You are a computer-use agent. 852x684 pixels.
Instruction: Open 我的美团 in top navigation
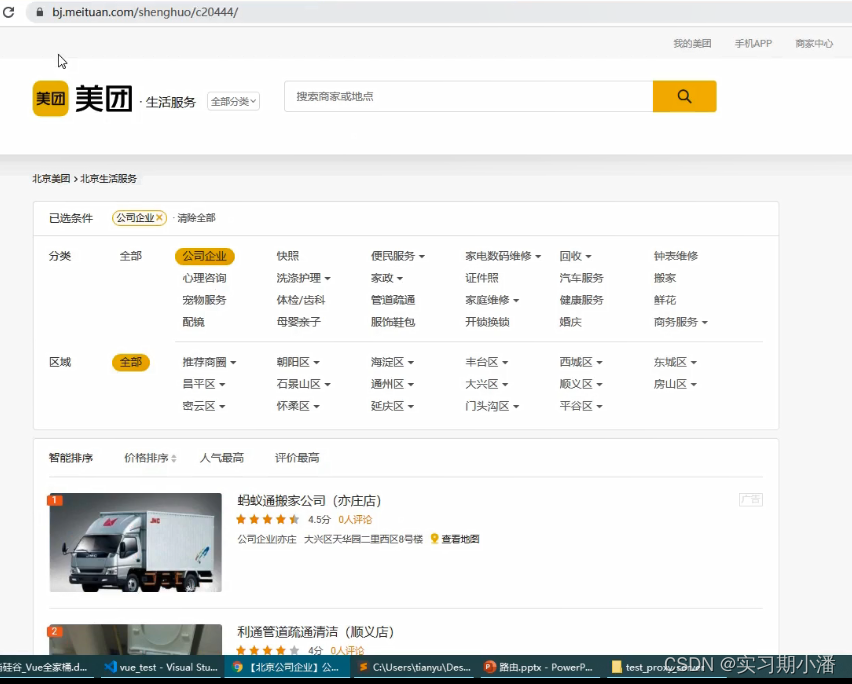[692, 43]
